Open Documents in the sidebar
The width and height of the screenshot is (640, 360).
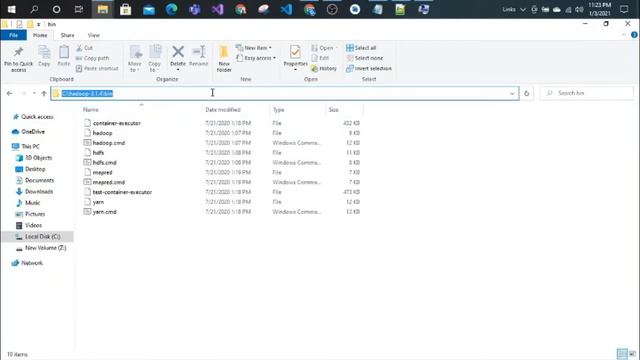pos(39,180)
